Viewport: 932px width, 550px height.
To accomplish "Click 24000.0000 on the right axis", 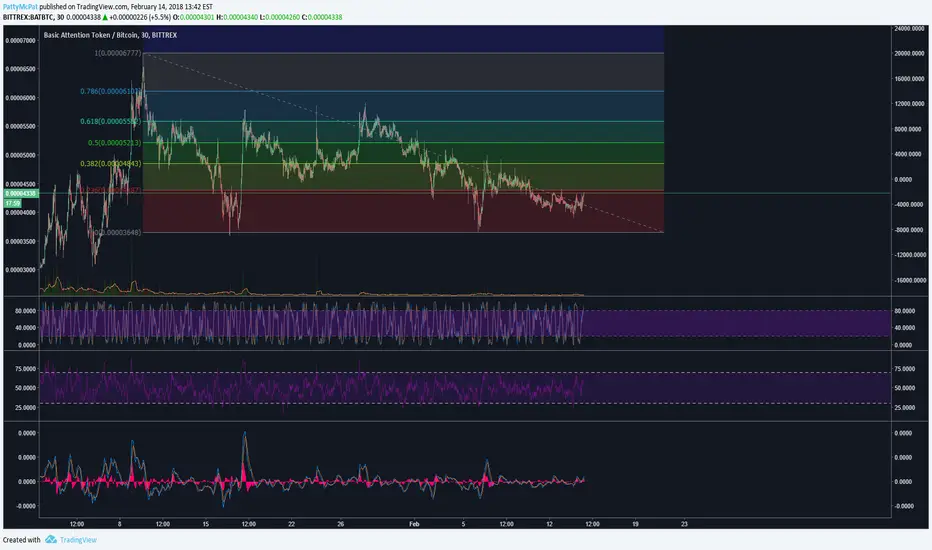I will pos(909,29).
